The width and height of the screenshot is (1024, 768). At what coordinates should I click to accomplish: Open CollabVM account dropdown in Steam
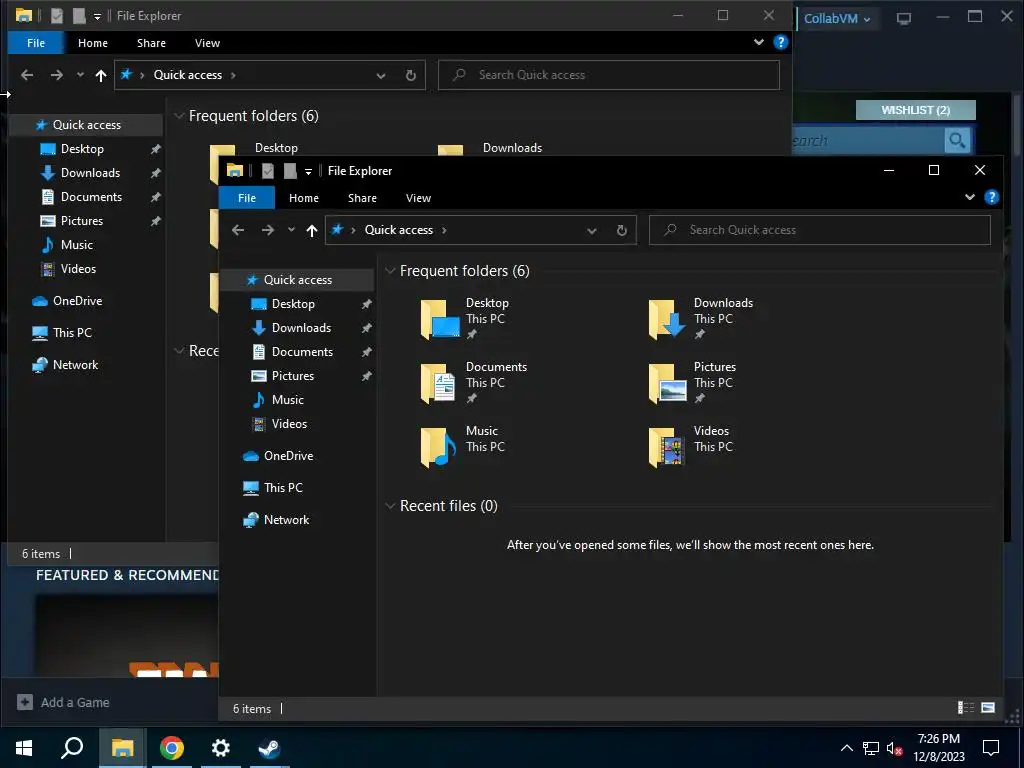pyautogui.click(x=837, y=19)
